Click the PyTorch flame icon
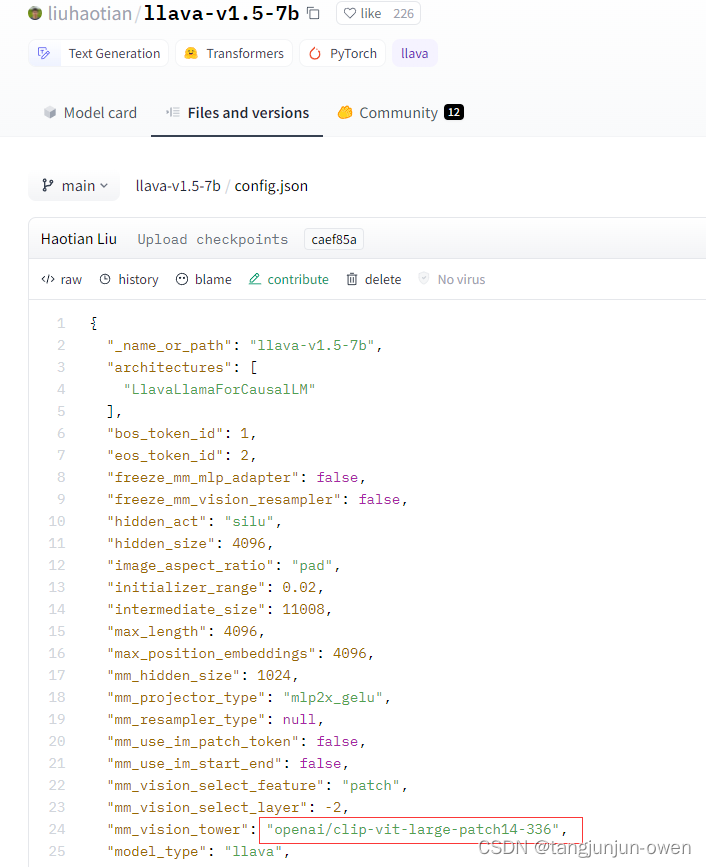The width and height of the screenshot is (706, 867). (x=315, y=53)
